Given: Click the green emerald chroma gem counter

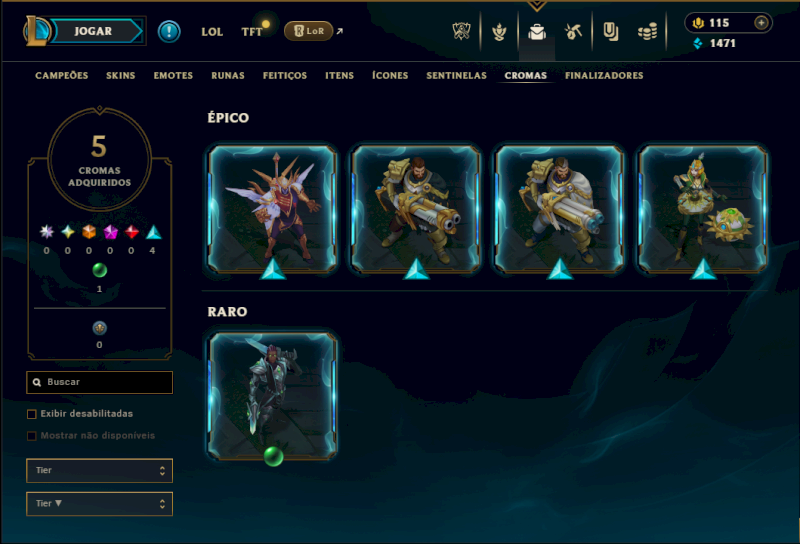Looking at the screenshot, I should coord(99,270).
